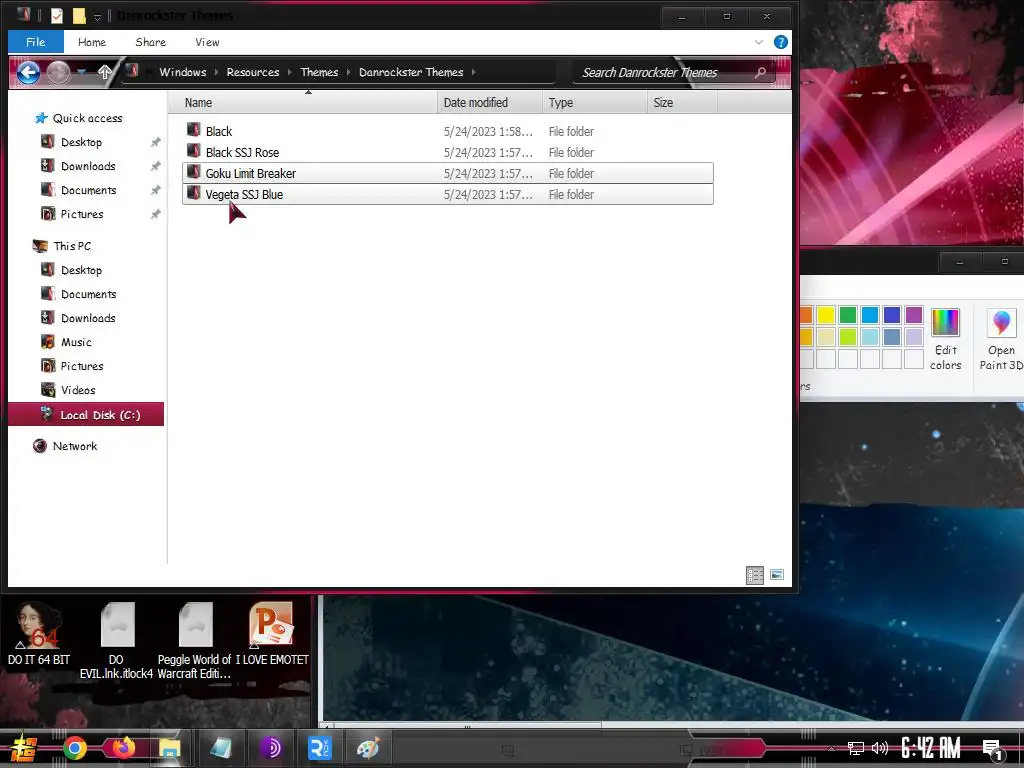This screenshot has width=1024, height=768.
Task: Open the blue R taskbar app
Action: [x=319, y=748]
